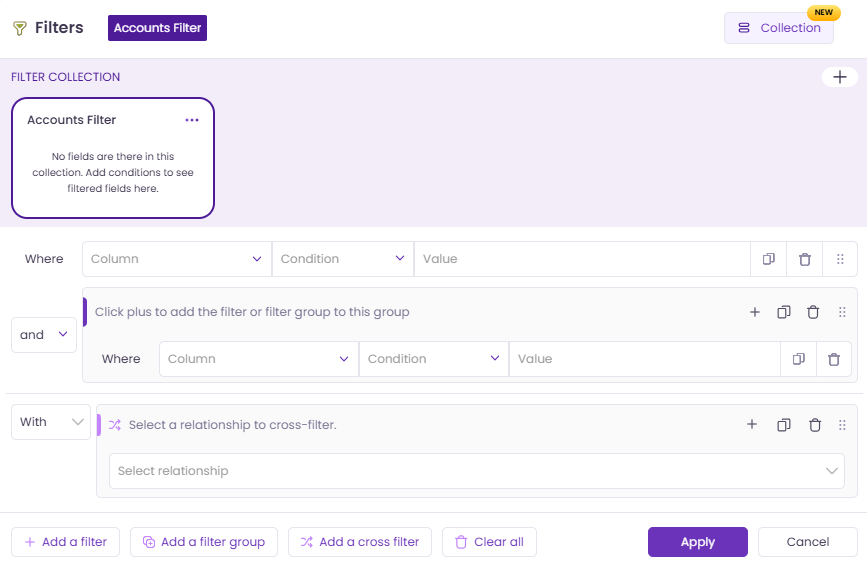Expand the Select relationship dropdown

point(476,471)
